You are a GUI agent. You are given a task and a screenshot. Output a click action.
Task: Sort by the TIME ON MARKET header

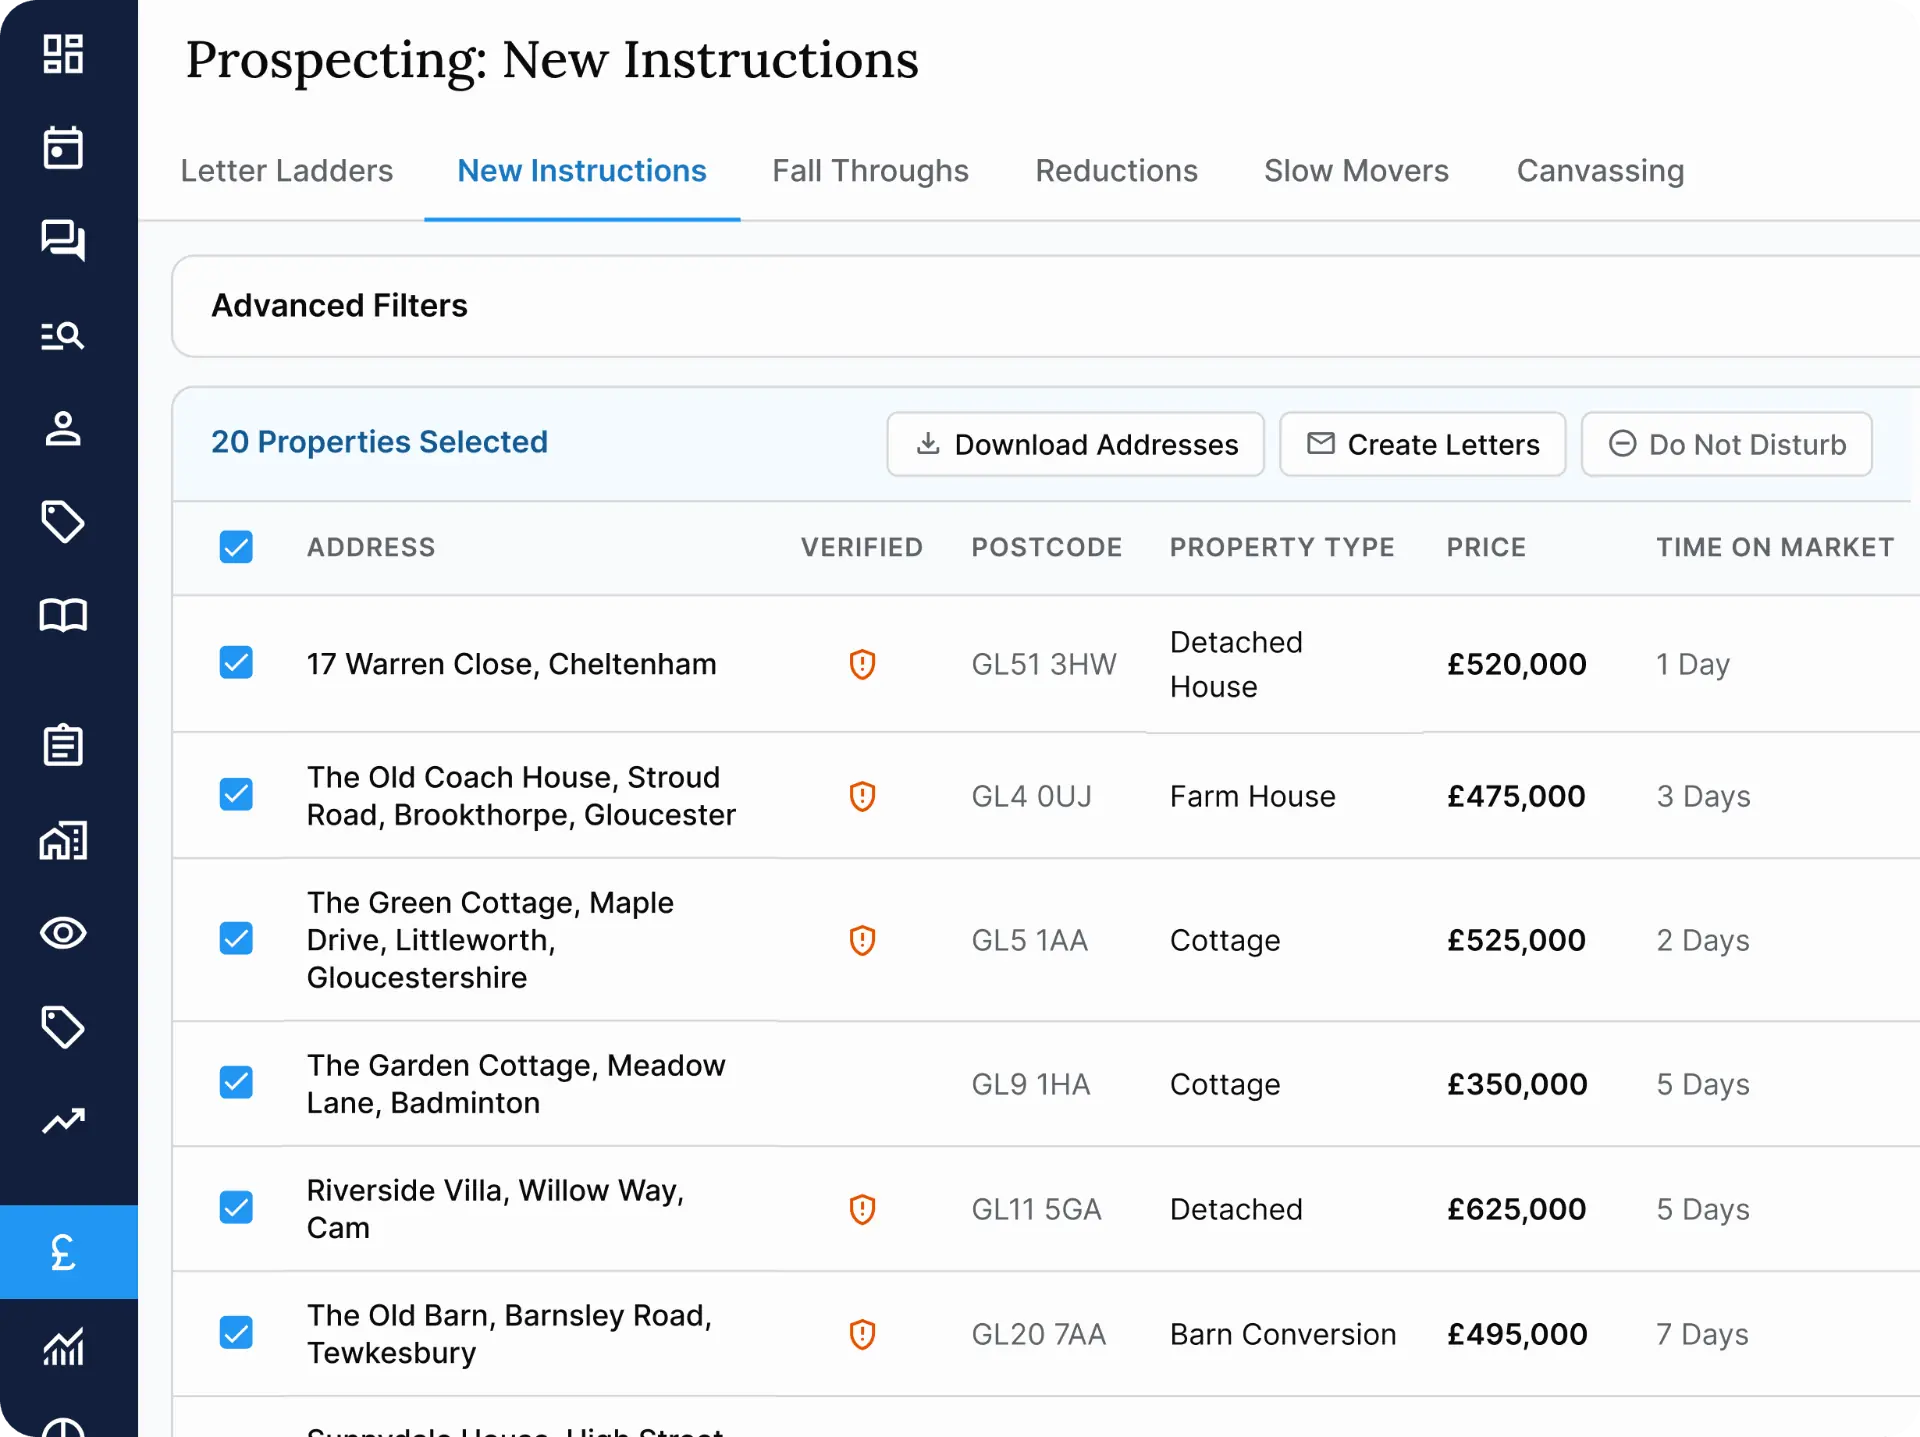click(x=1775, y=547)
